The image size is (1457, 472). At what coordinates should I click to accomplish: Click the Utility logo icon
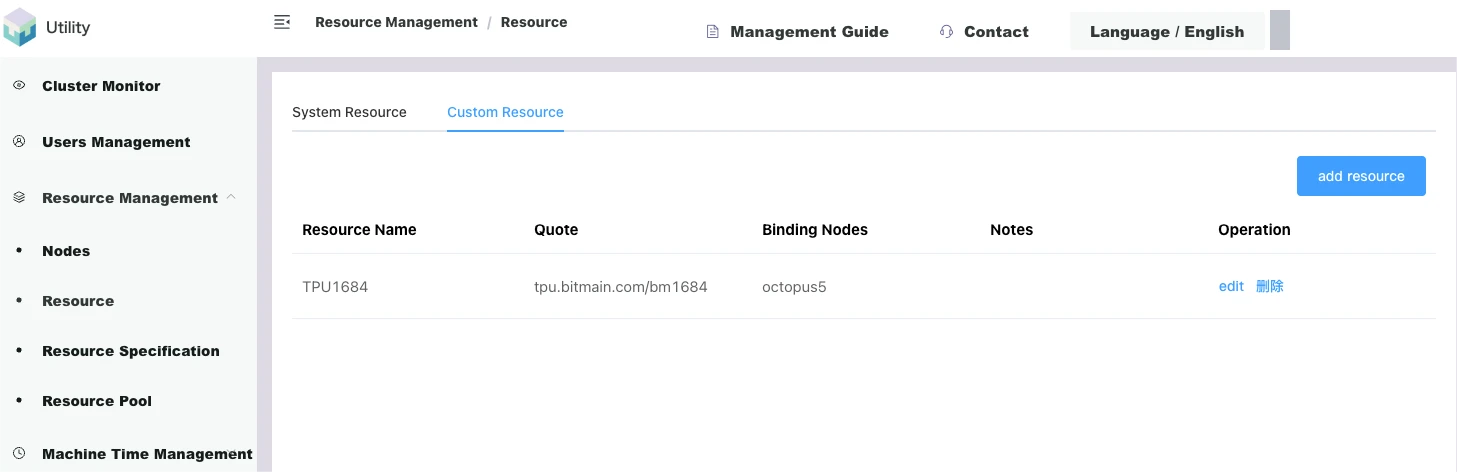point(20,28)
